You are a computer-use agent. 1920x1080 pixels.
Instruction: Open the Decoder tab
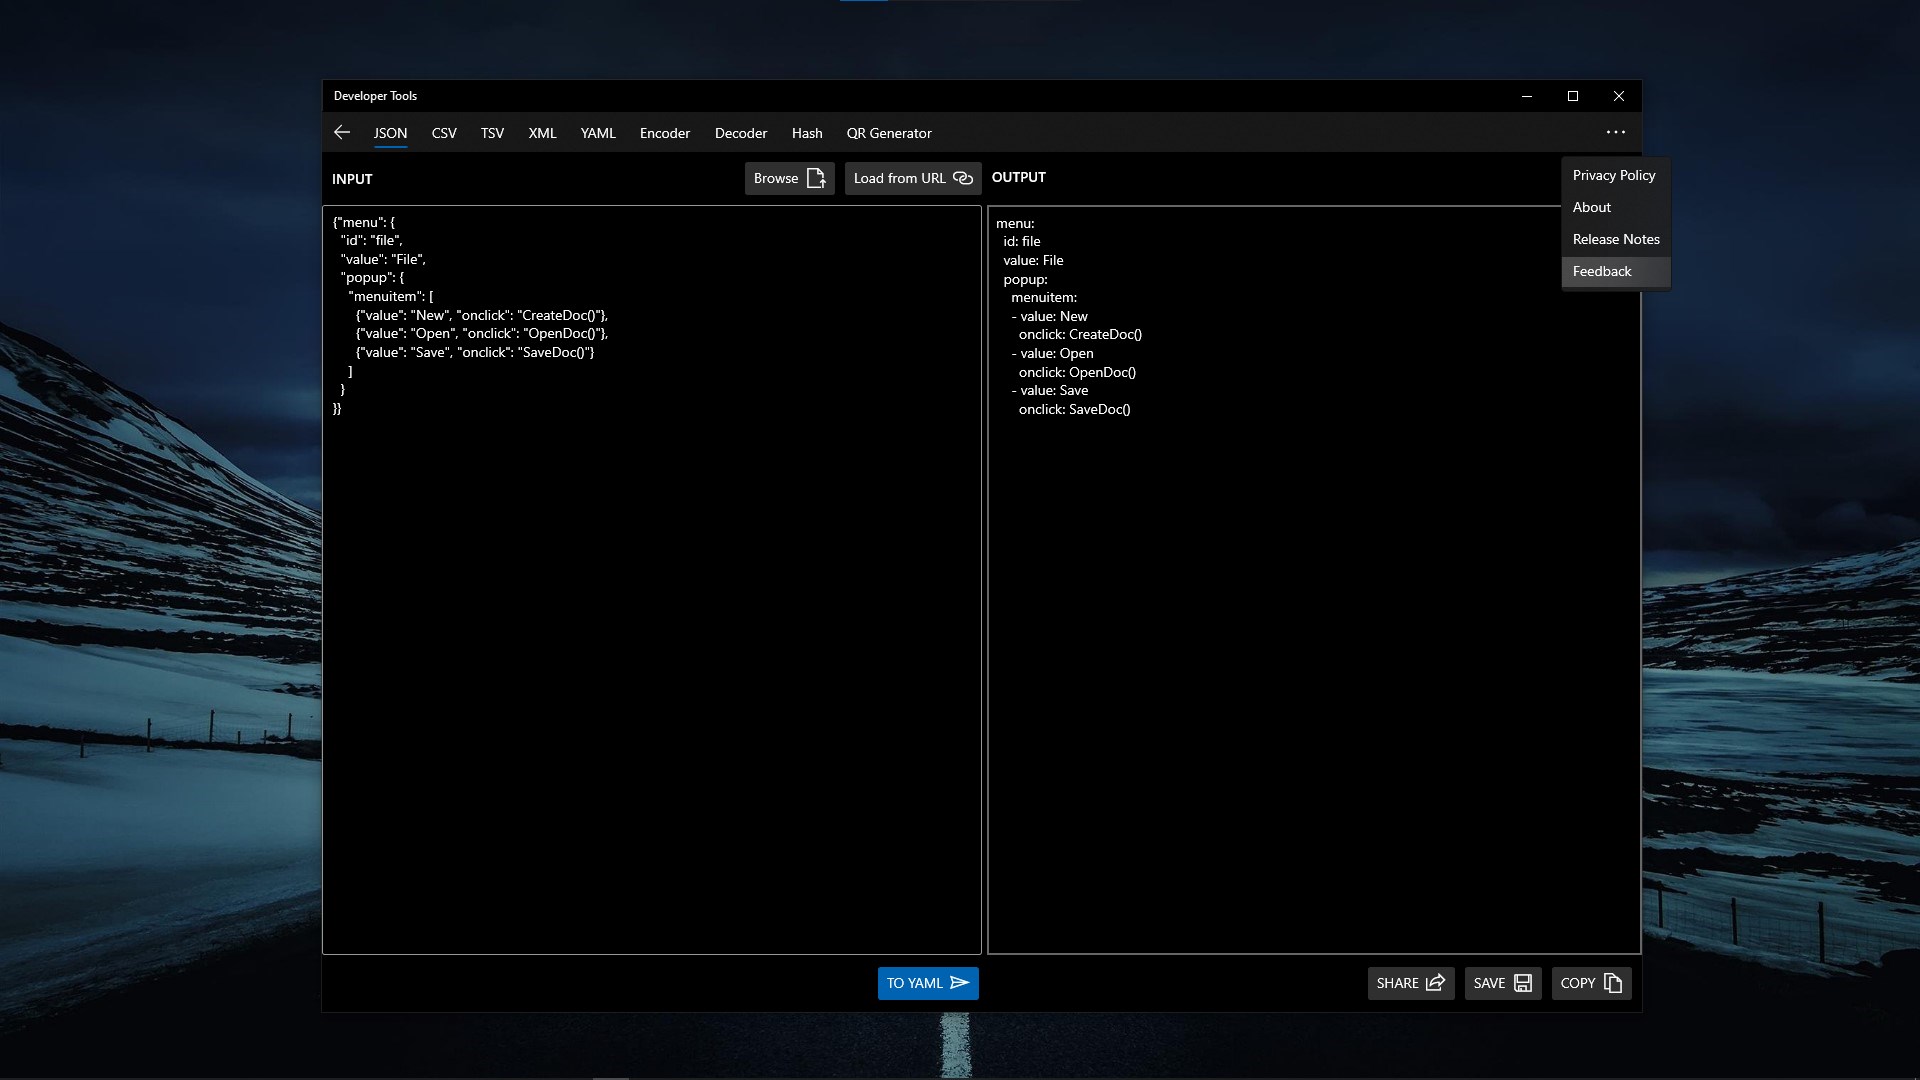coord(741,133)
